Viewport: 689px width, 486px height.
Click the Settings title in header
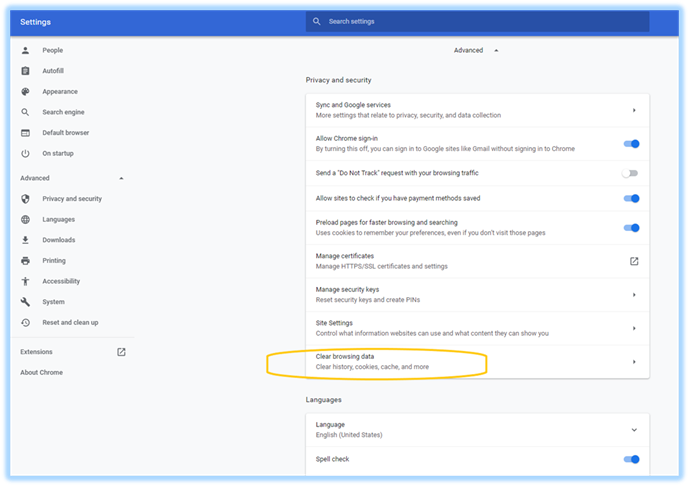tap(36, 22)
